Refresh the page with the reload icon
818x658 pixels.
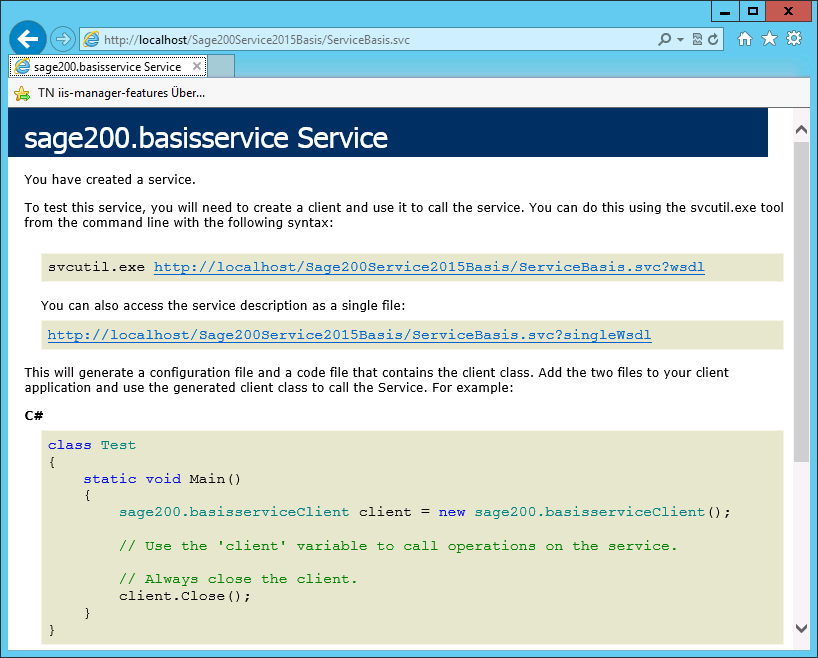click(713, 39)
